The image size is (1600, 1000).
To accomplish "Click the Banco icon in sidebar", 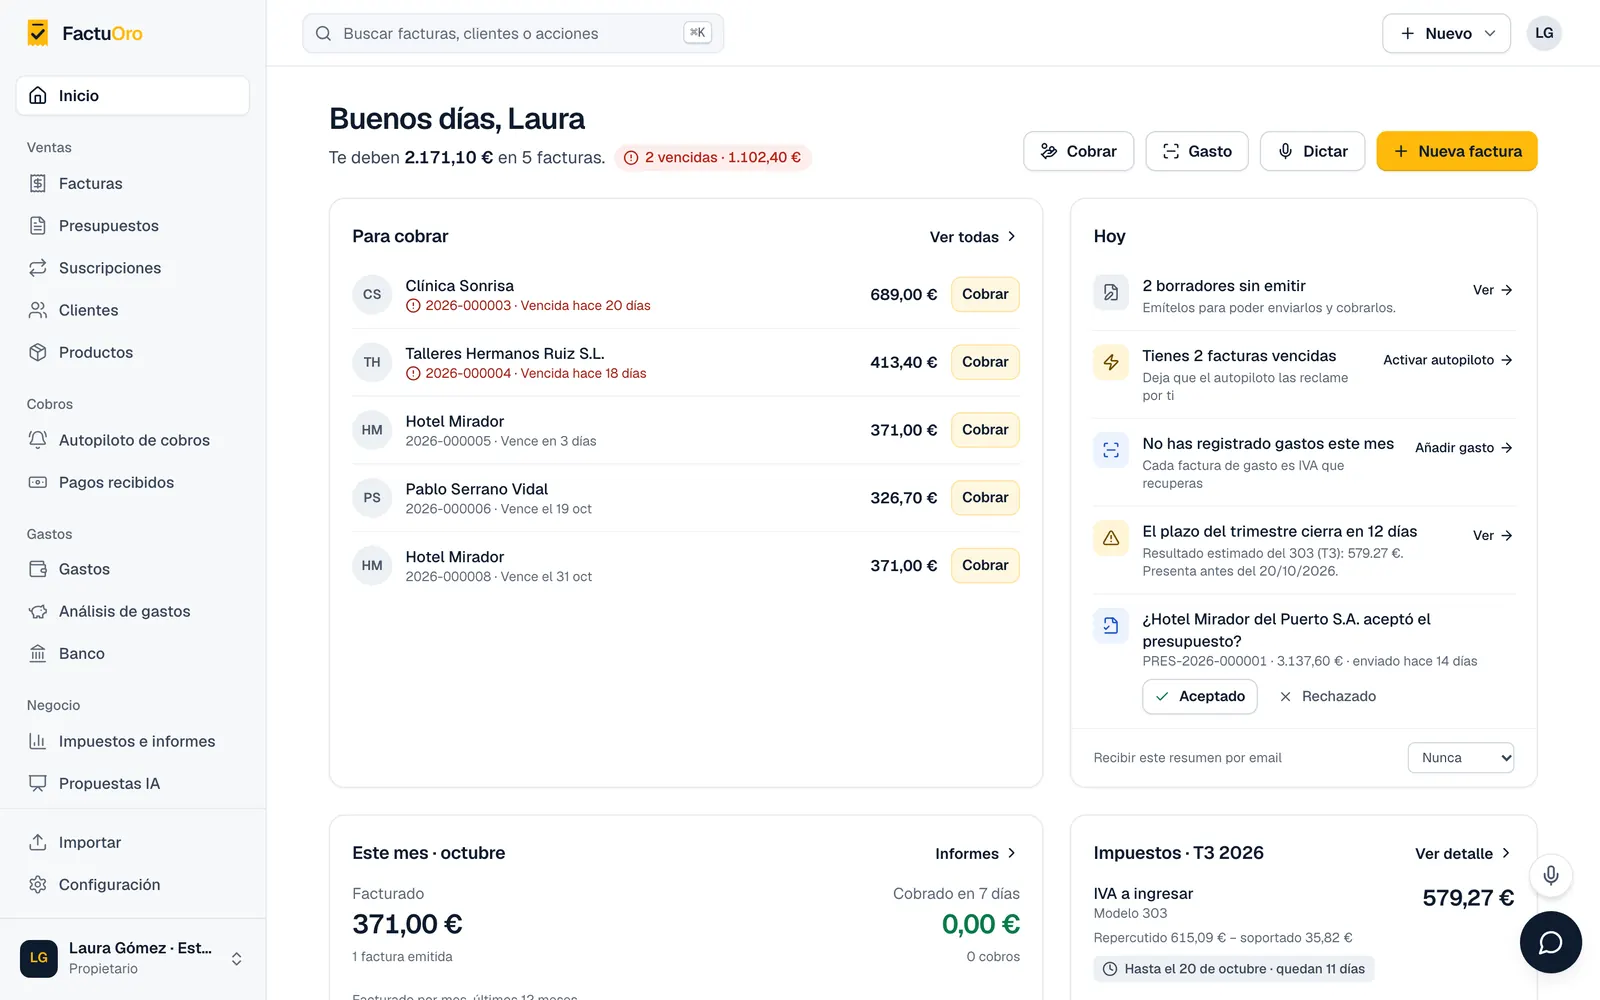I will (38, 653).
